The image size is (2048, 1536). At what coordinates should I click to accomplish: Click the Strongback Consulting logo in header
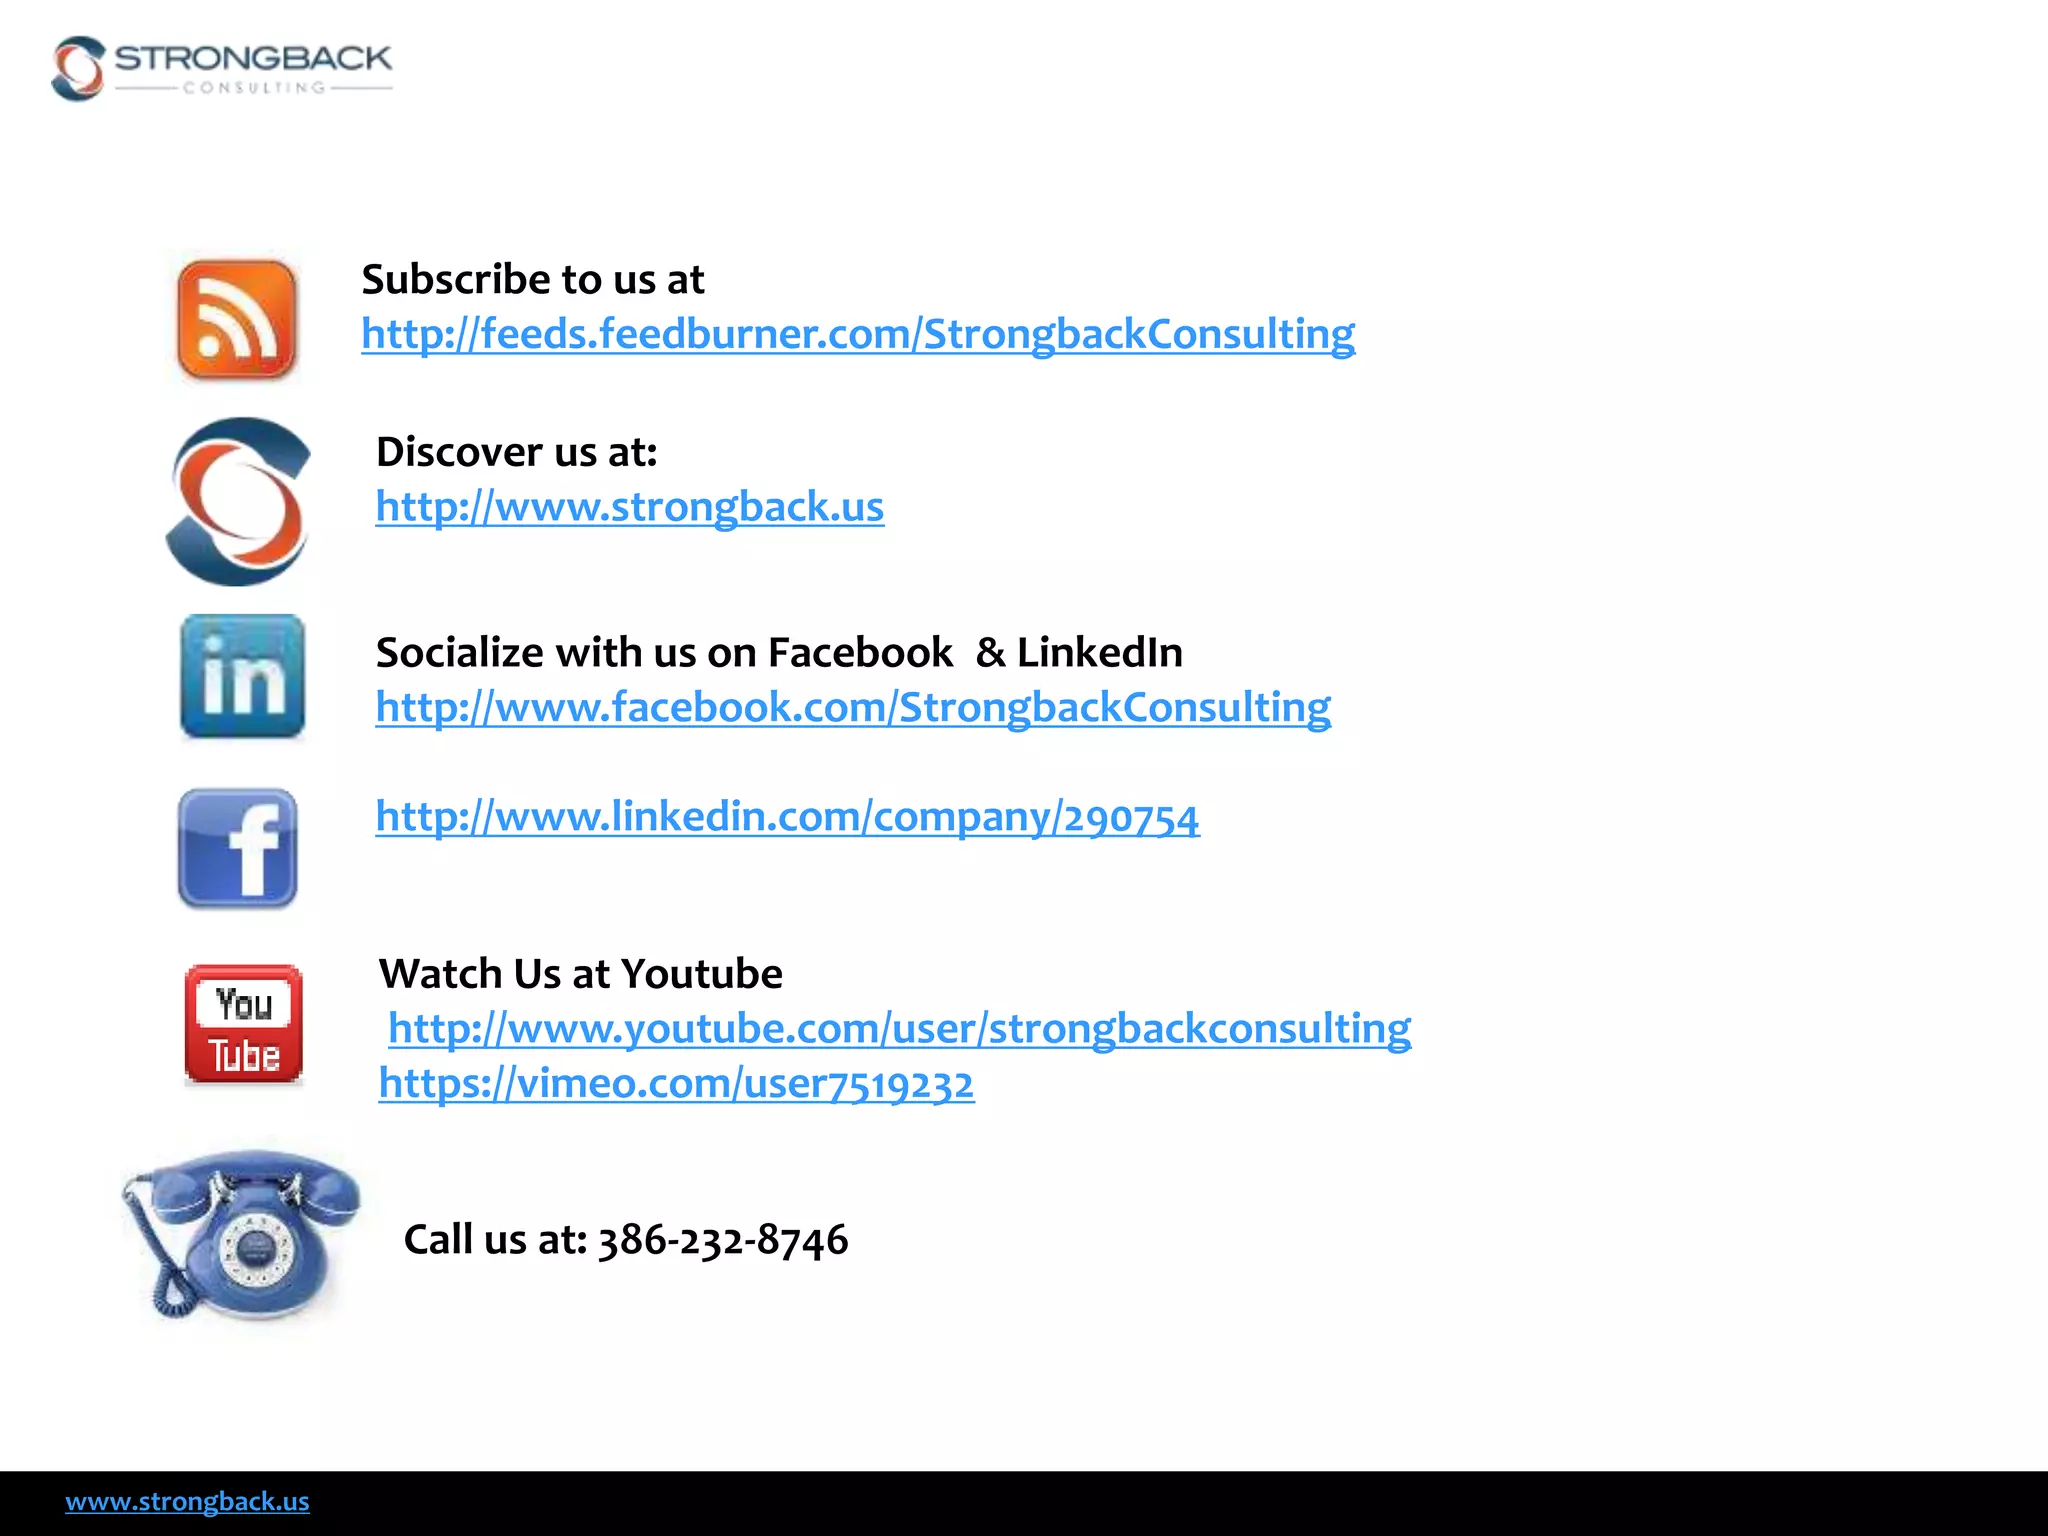[x=222, y=68]
